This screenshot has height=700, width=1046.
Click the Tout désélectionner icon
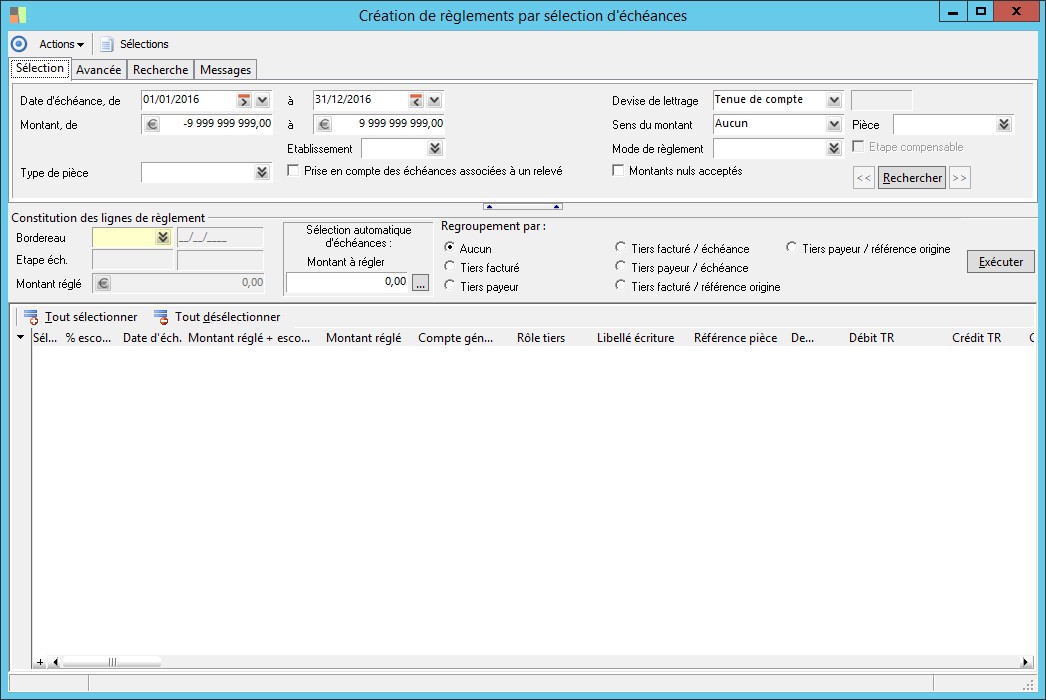(161, 317)
